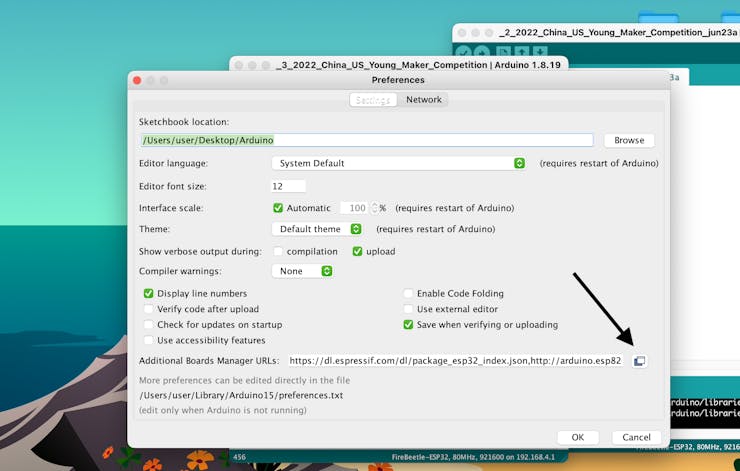Confirm preferences with OK button
The image size is (740, 471).
[578, 437]
